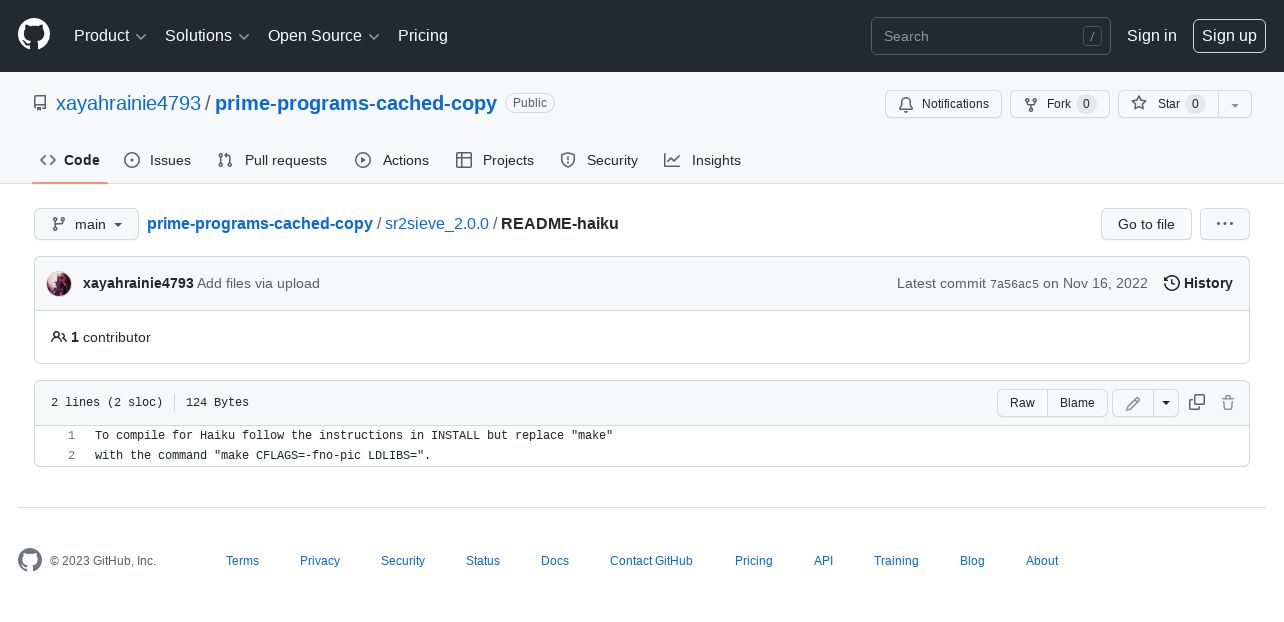Open the star lists dropdown arrow

pos(1235,104)
